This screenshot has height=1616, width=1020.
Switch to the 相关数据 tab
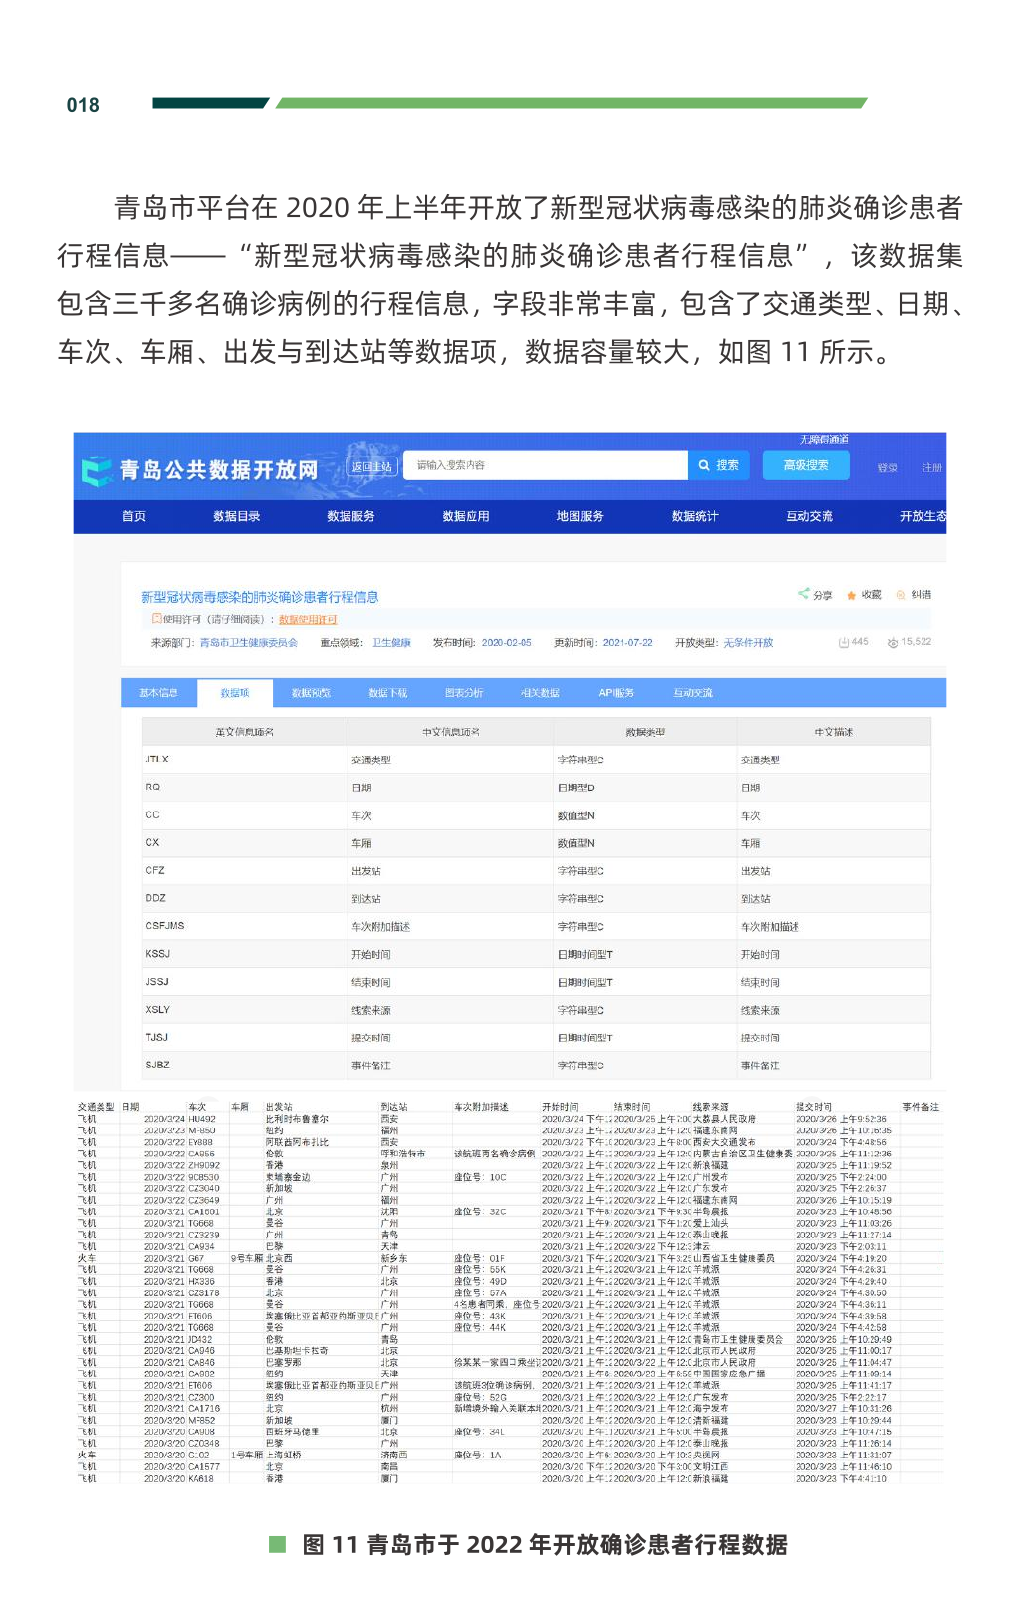[540, 693]
